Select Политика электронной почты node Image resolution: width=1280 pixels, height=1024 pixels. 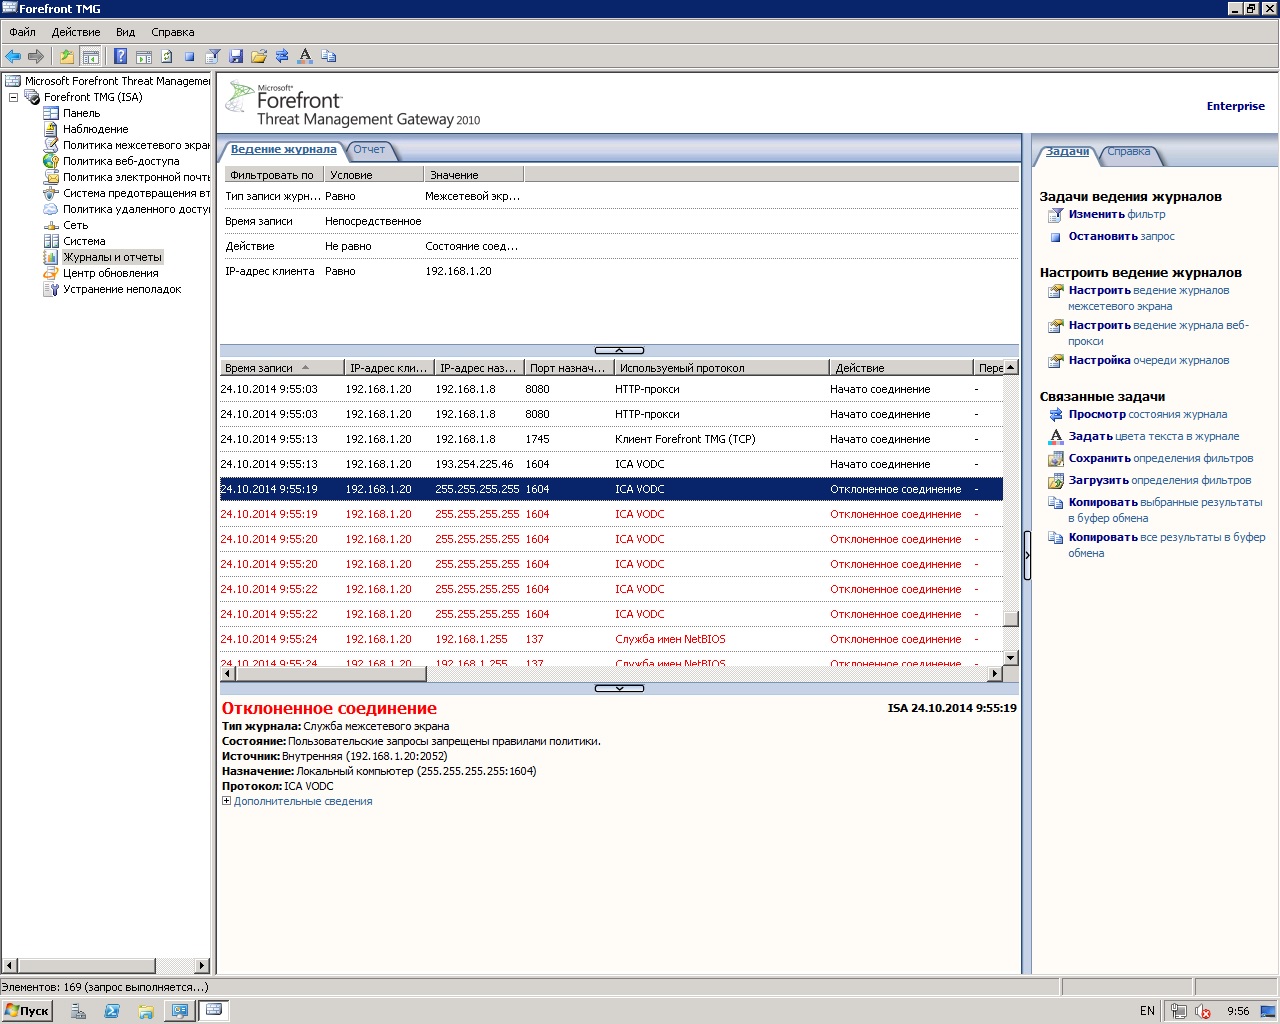click(x=136, y=177)
